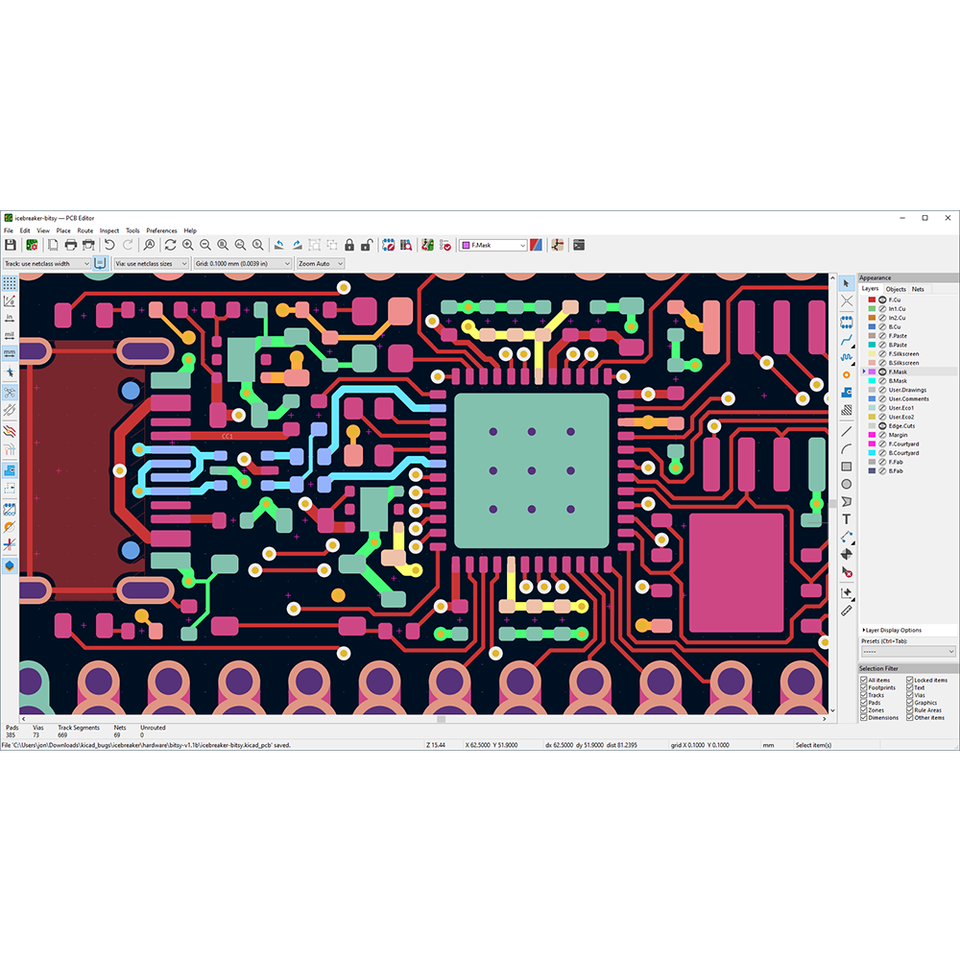
Task: Open the Zoom Auto dropdown
Action: coord(320,263)
